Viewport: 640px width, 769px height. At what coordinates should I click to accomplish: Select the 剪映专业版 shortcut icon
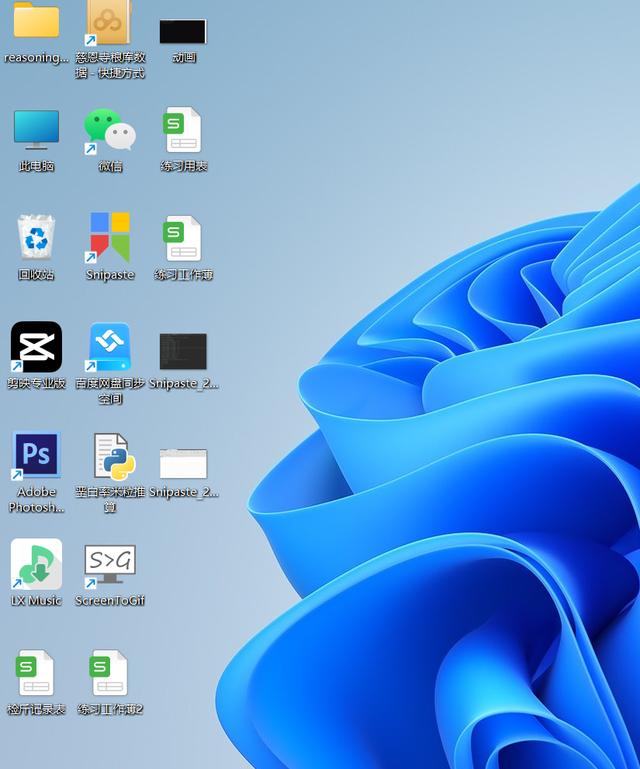tap(36, 347)
